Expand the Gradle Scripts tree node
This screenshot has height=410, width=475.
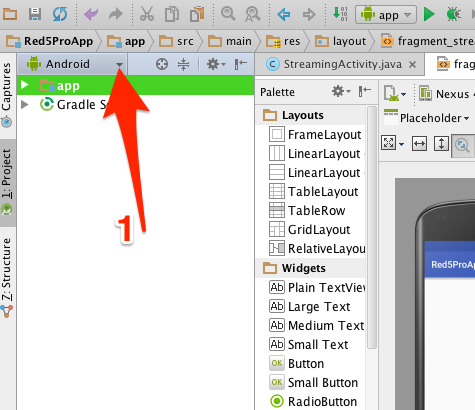[x=24, y=104]
